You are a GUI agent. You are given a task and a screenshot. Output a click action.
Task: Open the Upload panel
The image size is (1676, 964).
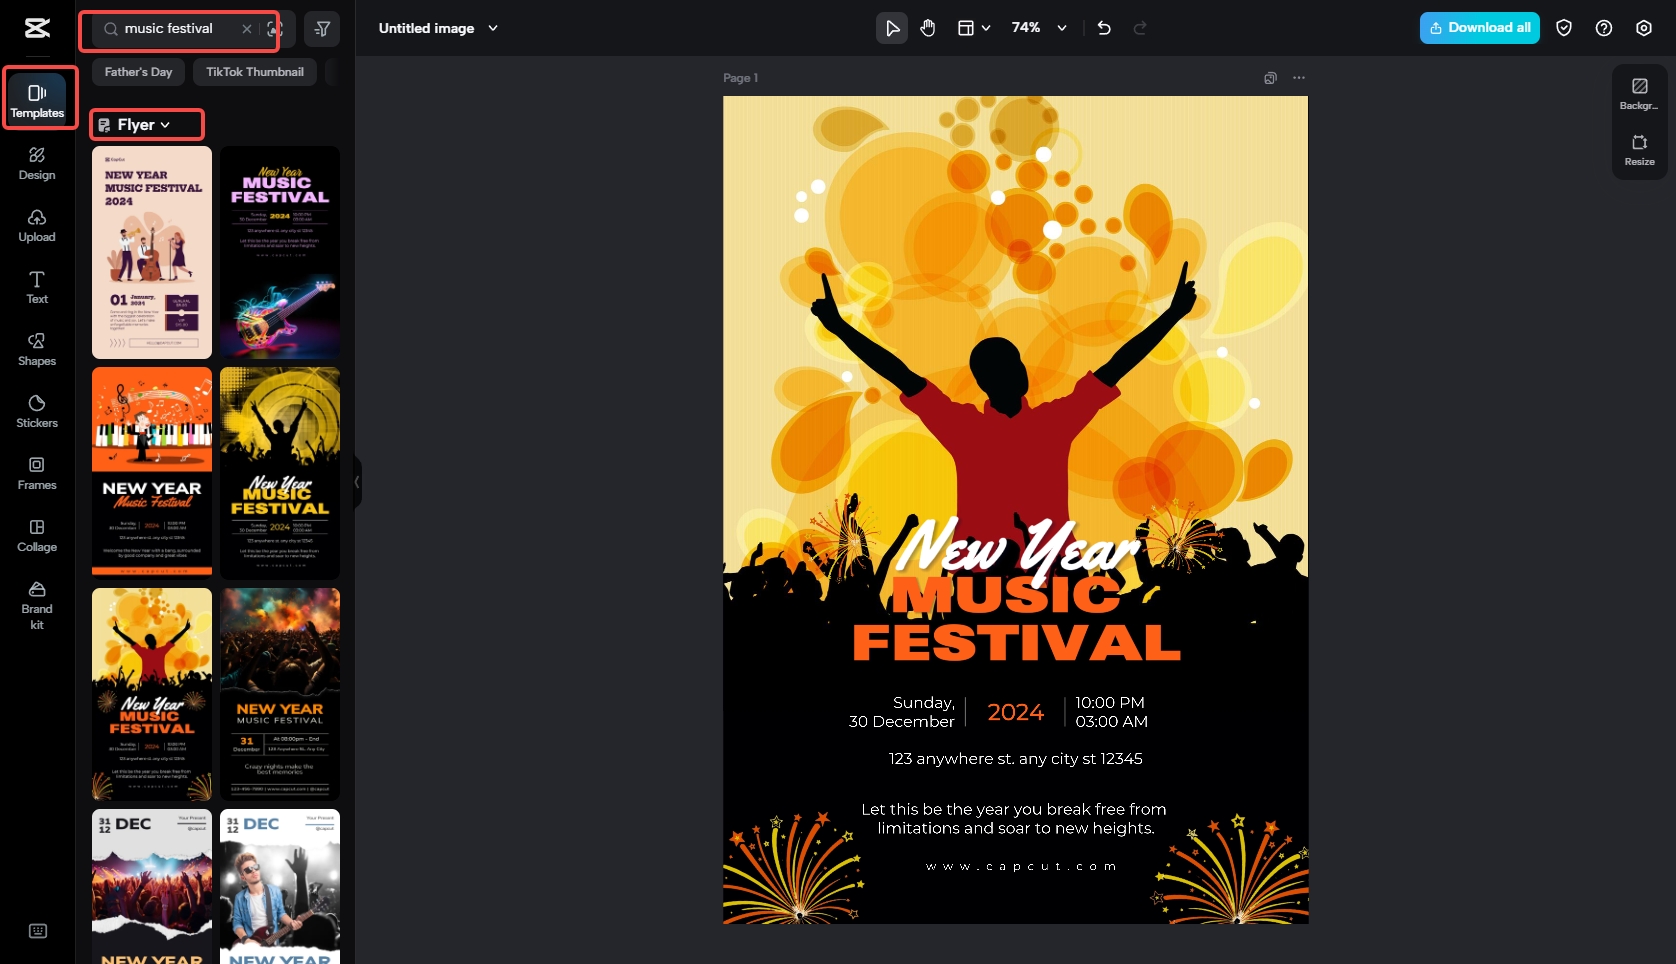click(x=36, y=226)
